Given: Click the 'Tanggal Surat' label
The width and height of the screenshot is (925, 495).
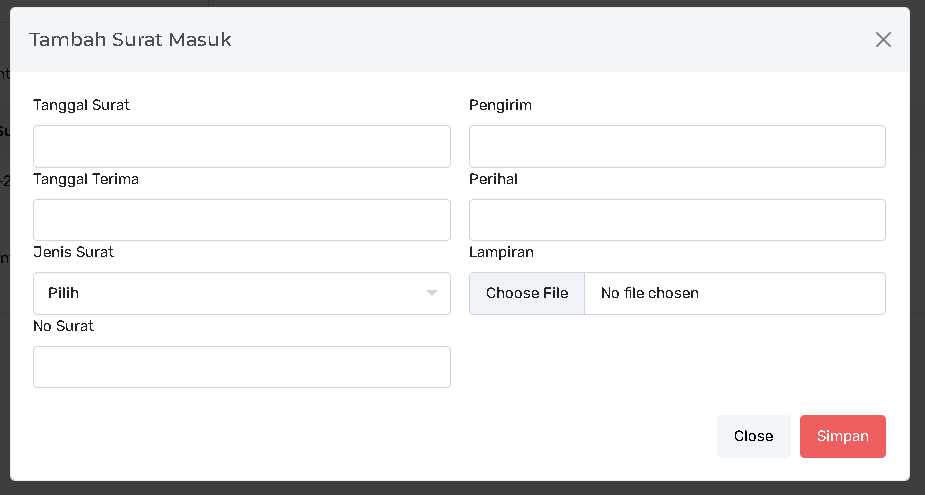Looking at the screenshot, I should point(82,105).
